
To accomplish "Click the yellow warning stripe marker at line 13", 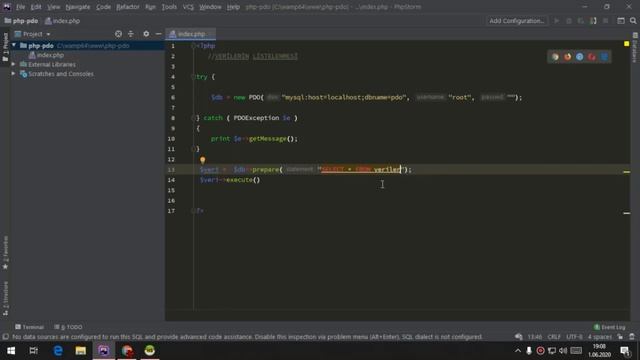I will pos(627,172).
